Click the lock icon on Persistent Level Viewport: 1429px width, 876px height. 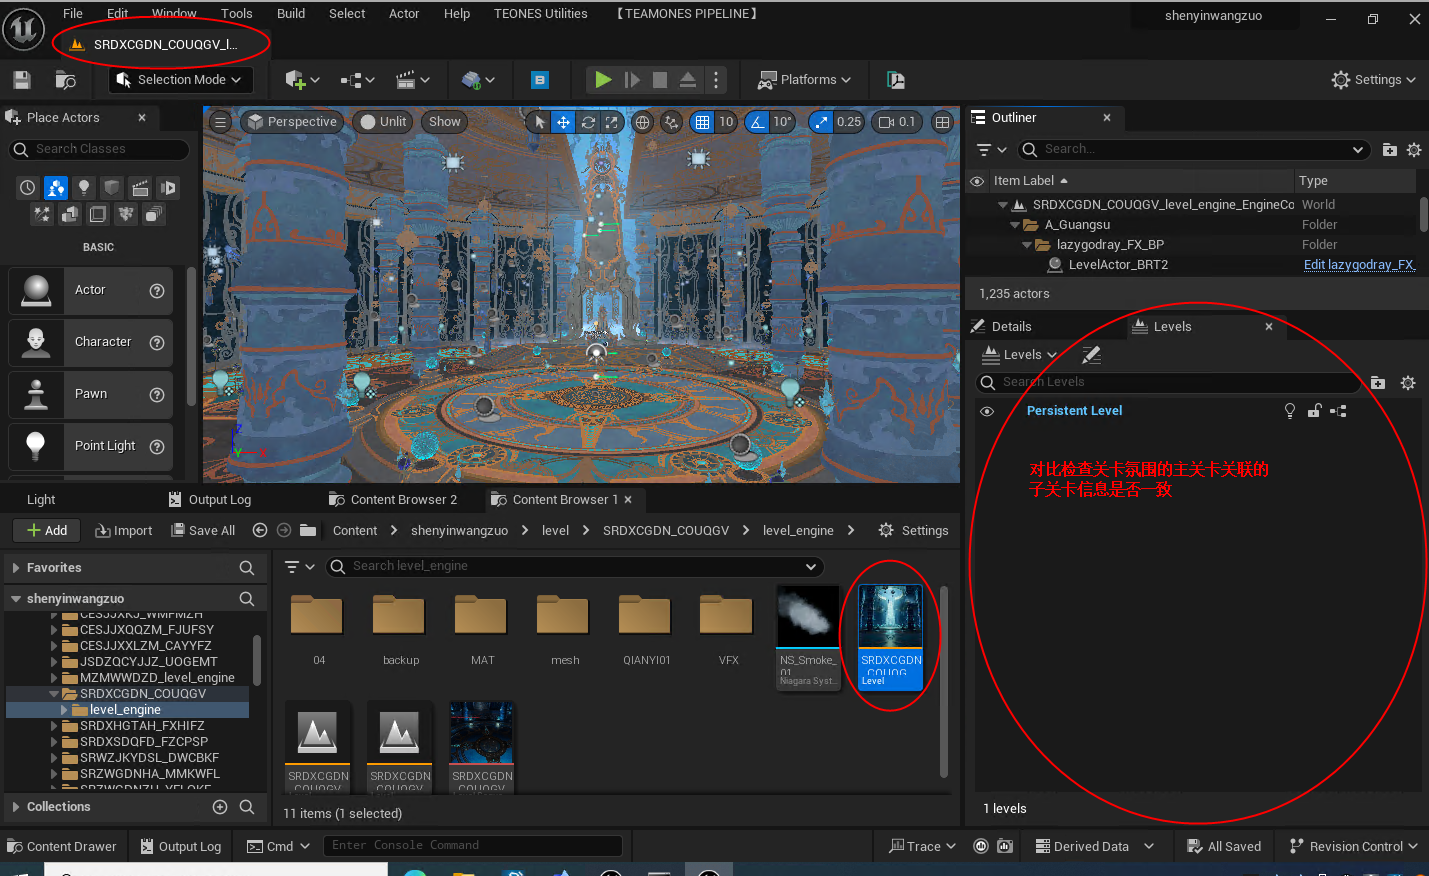pyautogui.click(x=1314, y=411)
